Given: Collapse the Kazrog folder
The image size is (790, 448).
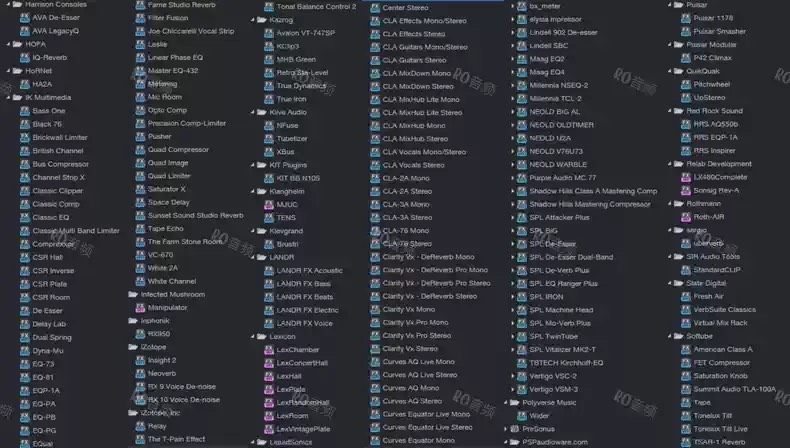Looking at the screenshot, I should pos(253,20).
